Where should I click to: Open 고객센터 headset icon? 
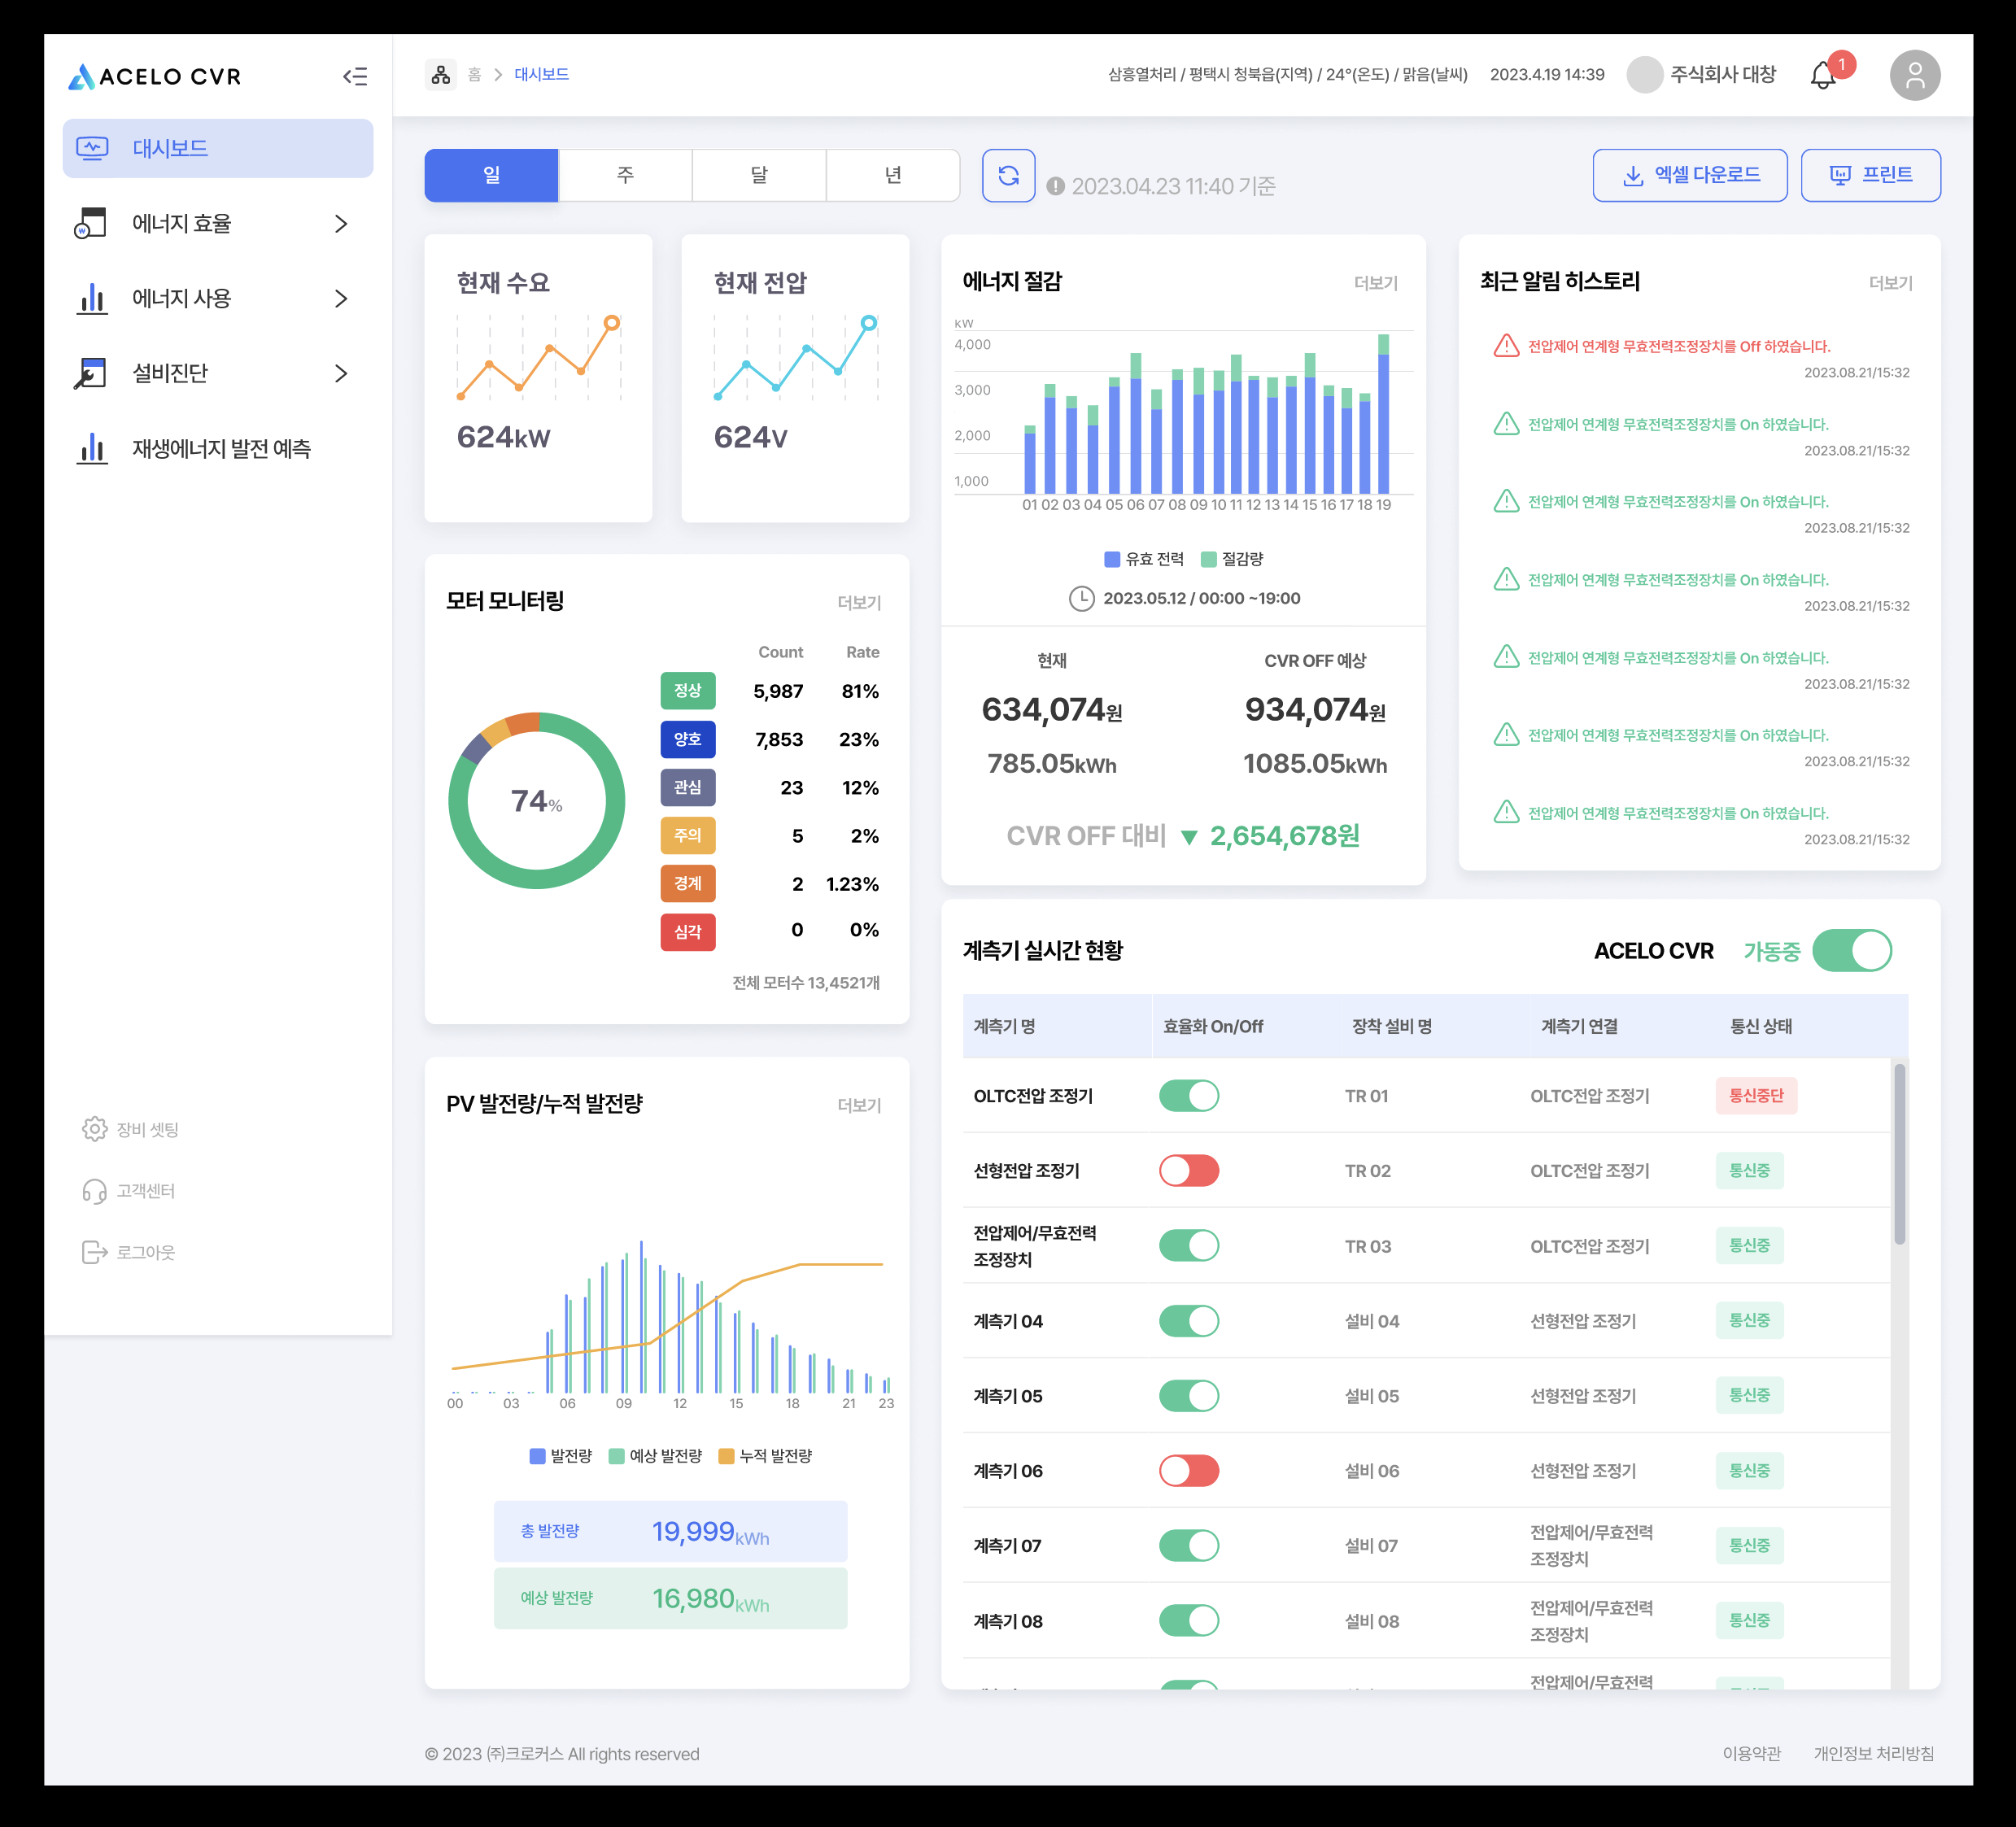pyautogui.click(x=94, y=1191)
